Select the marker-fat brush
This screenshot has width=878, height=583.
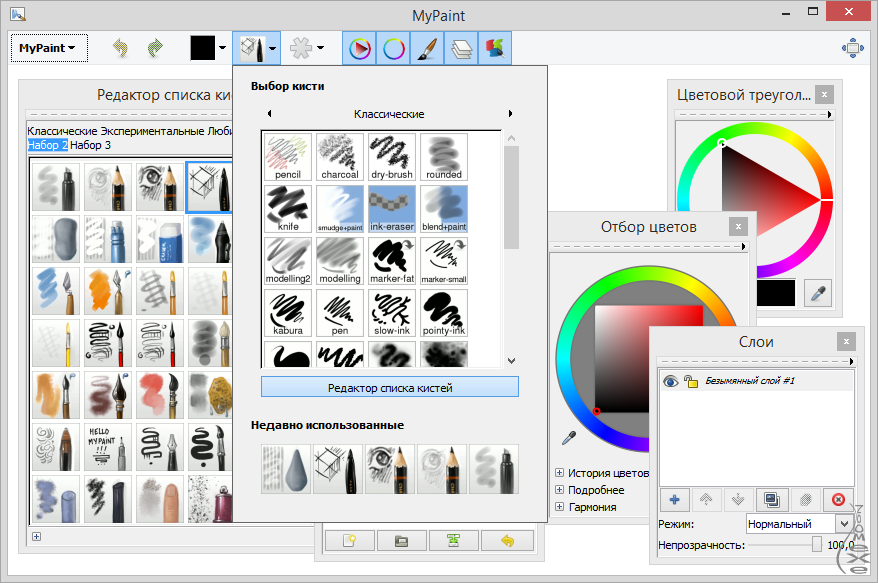(x=392, y=261)
